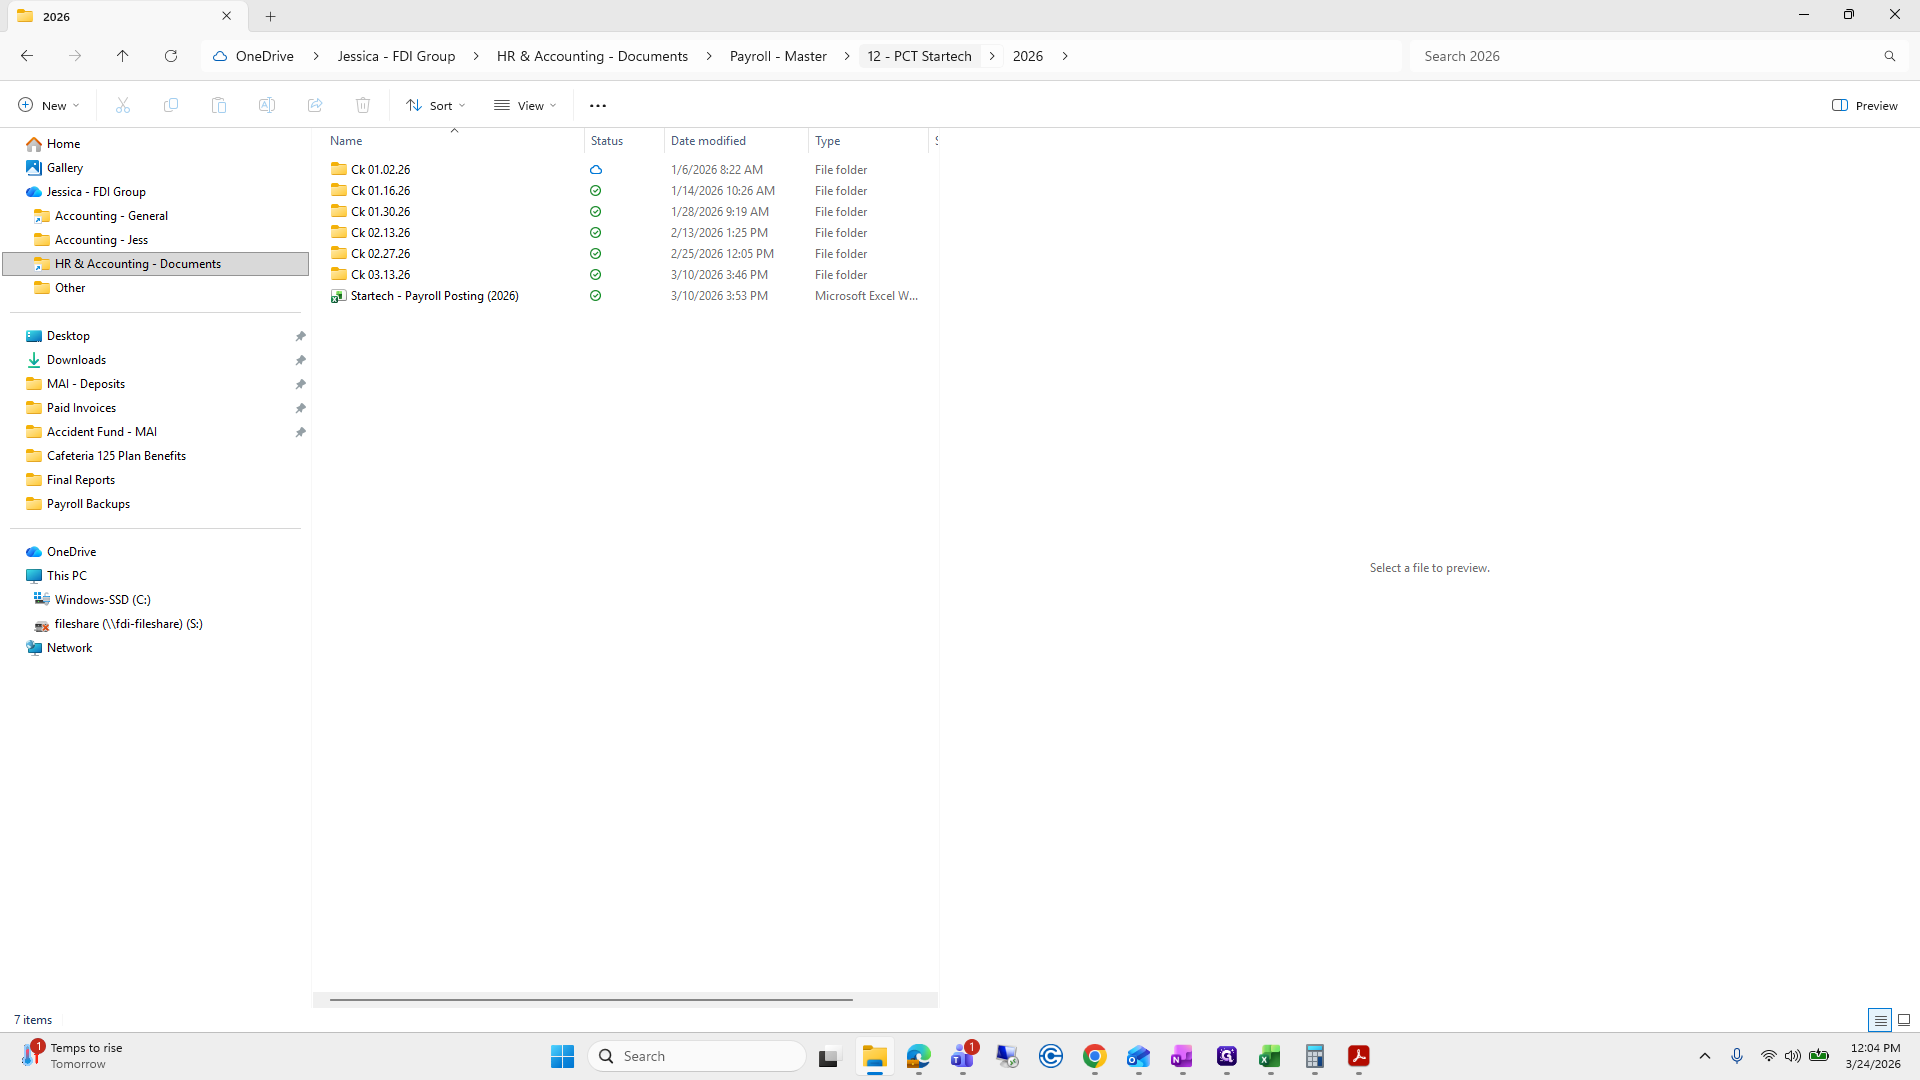Launch Excel from the taskbar
1920x1080 pixels.
coord(1271,1056)
